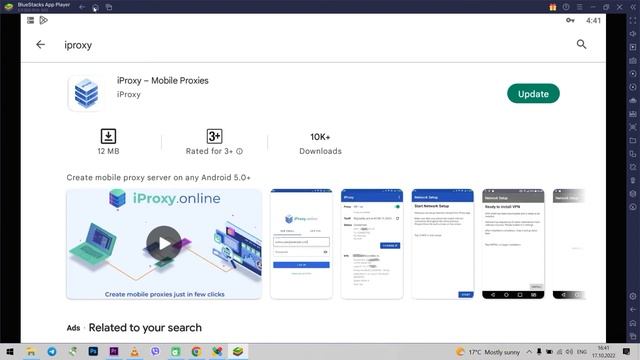Open the iProxy developer name link

(129, 94)
